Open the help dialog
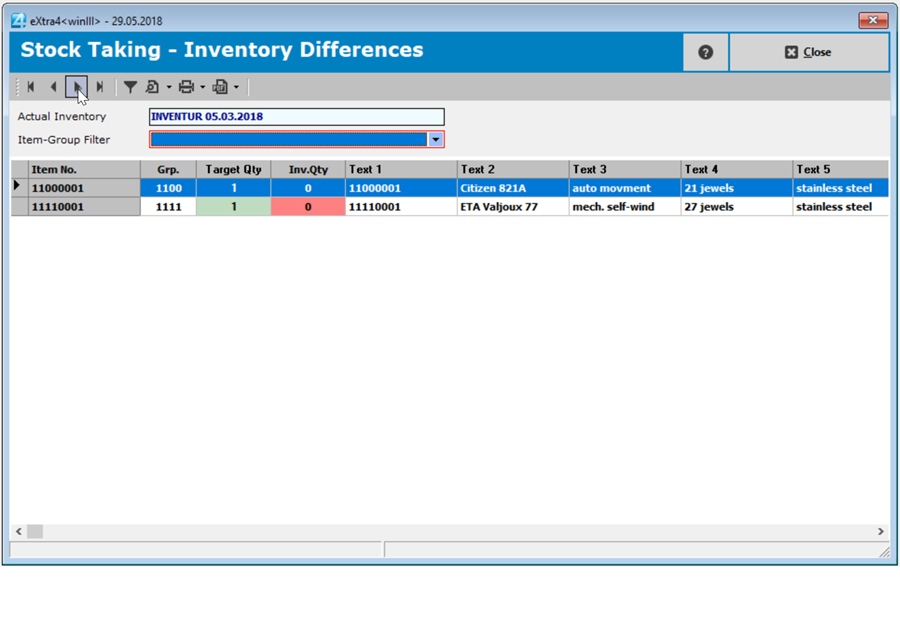Viewport: 900px width, 640px height. tap(705, 52)
